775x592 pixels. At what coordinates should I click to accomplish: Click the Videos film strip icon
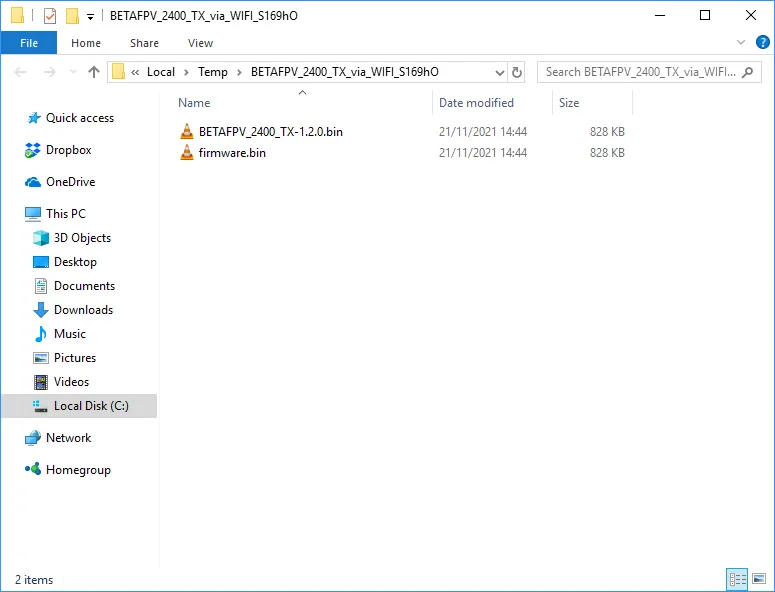click(41, 382)
